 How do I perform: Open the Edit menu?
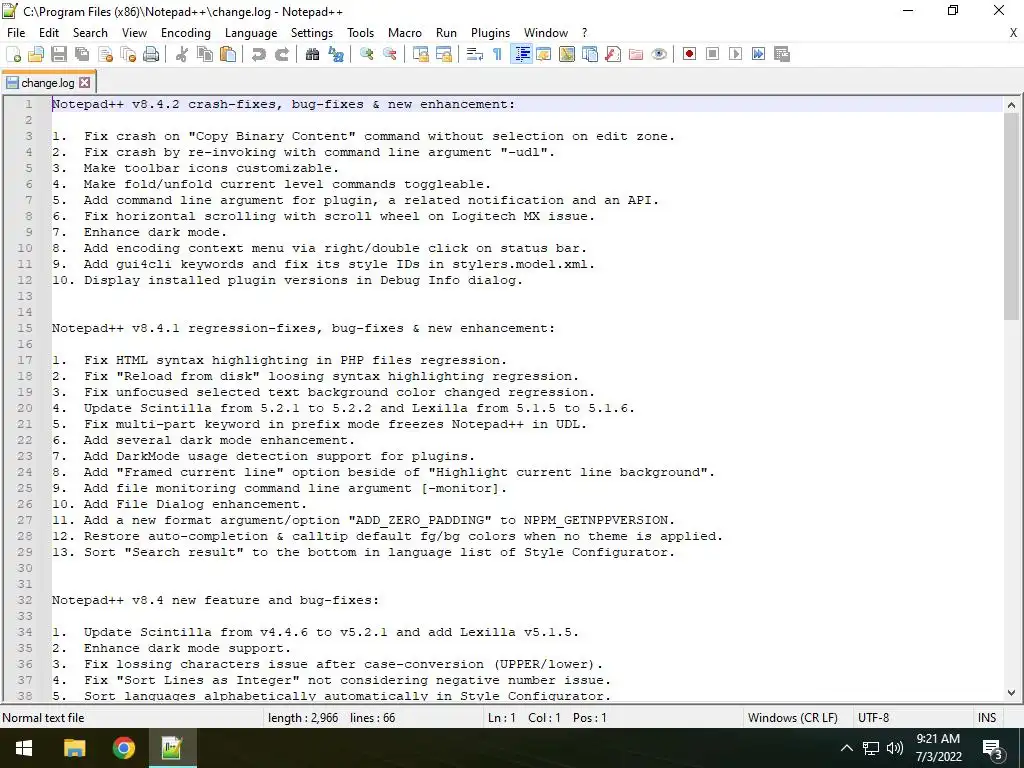click(x=49, y=33)
